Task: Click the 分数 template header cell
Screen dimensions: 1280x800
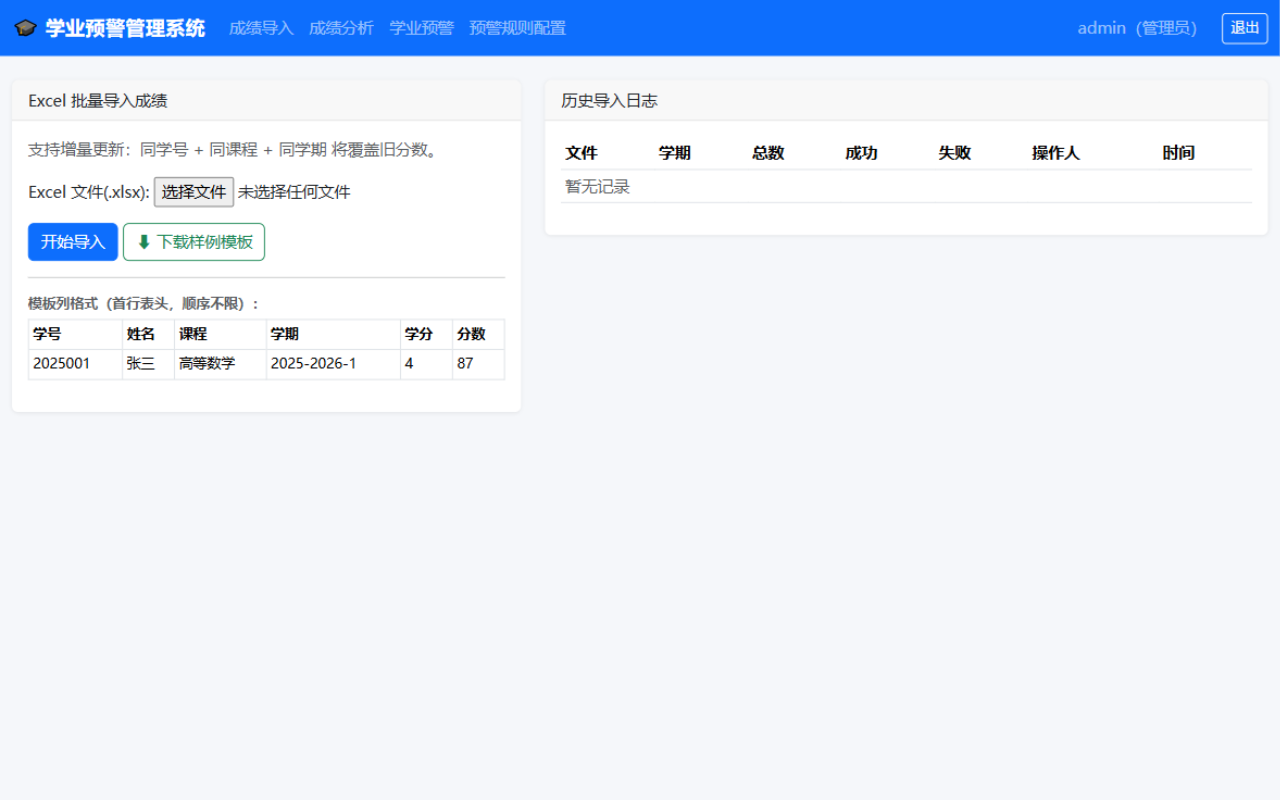Action: (478, 334)
